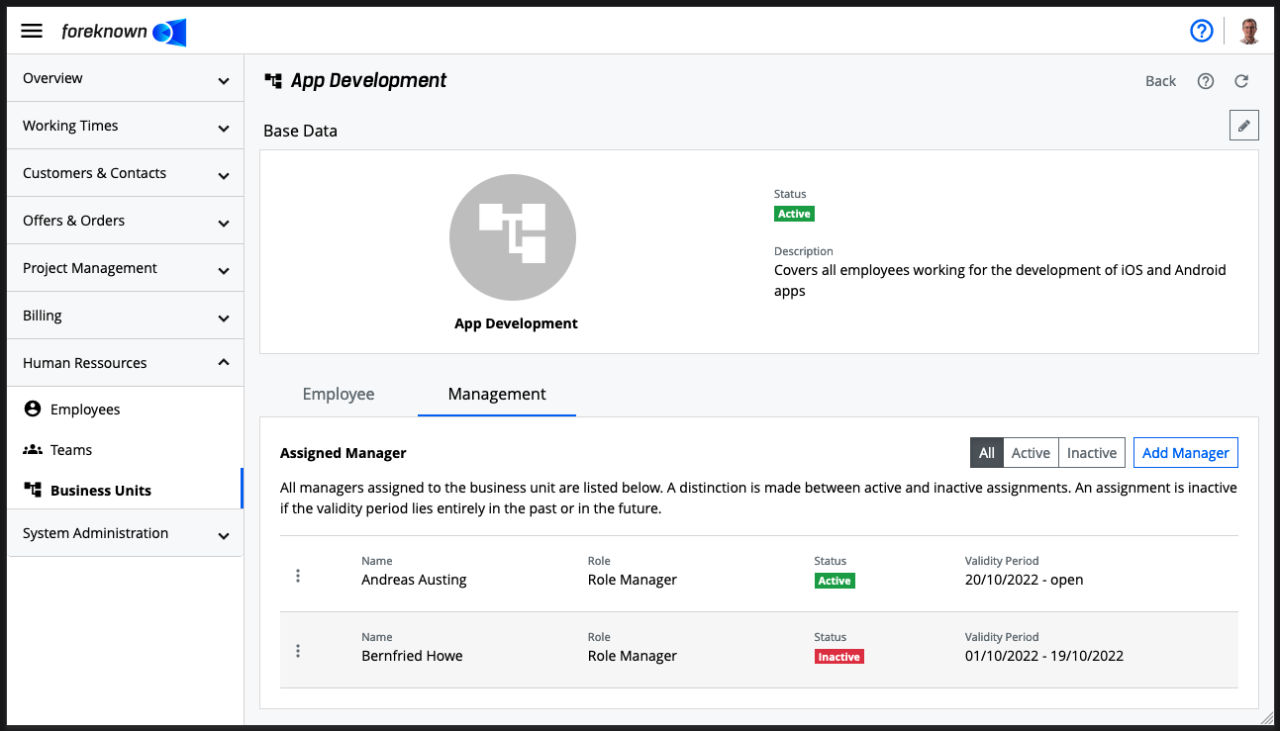Viewport: 1280px width, 731px height.
Task: Open the three-dot menu for Bernfried Howe
Action: tap(298, 651)
